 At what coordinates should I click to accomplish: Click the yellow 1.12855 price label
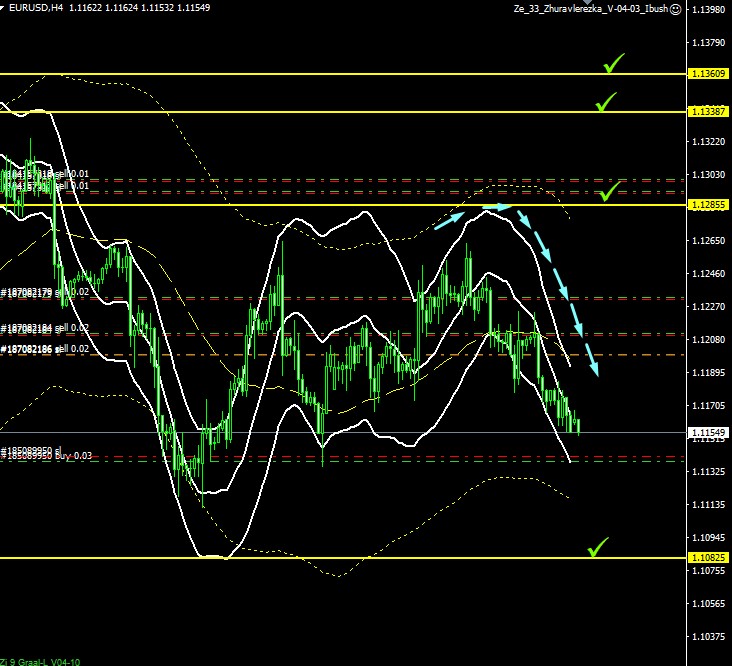(x=708, y=204)
